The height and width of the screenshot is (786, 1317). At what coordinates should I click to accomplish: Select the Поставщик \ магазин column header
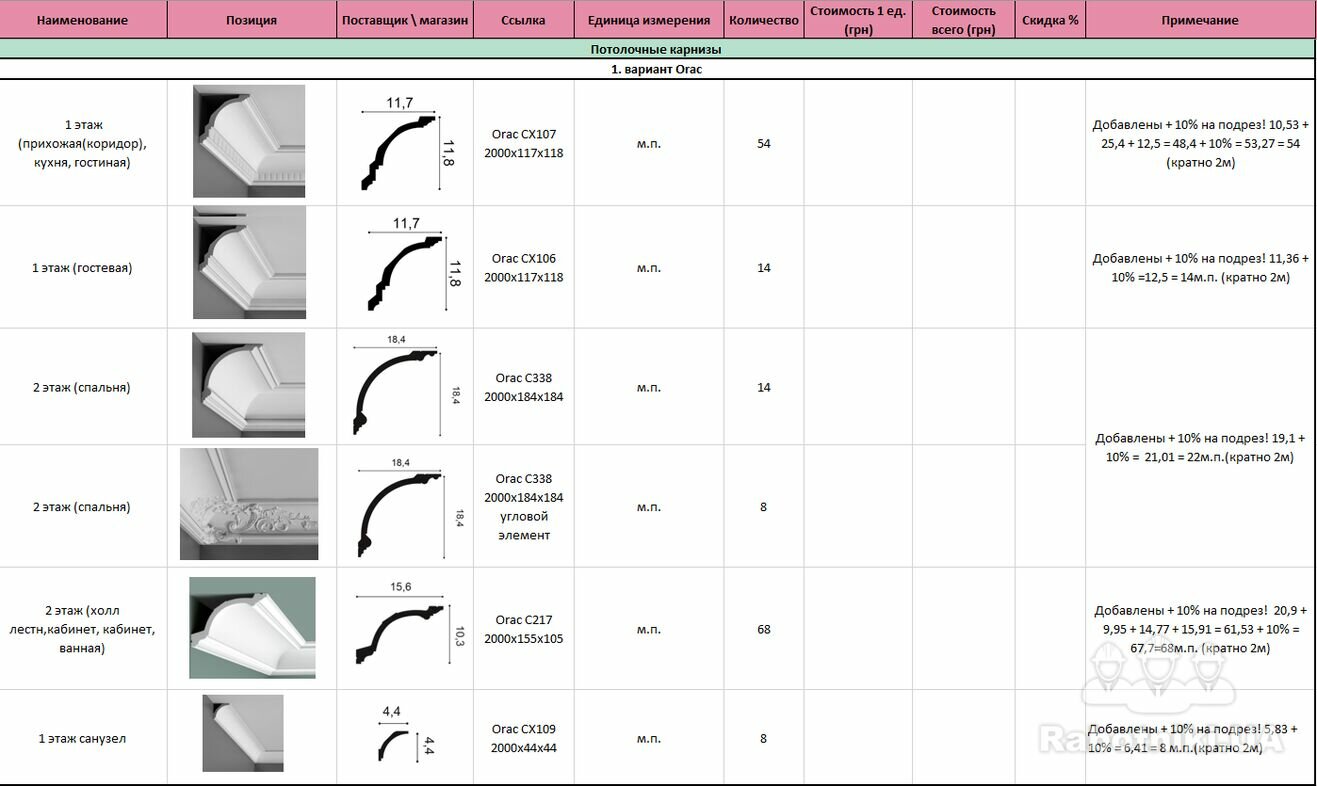(x=404, y=20)
